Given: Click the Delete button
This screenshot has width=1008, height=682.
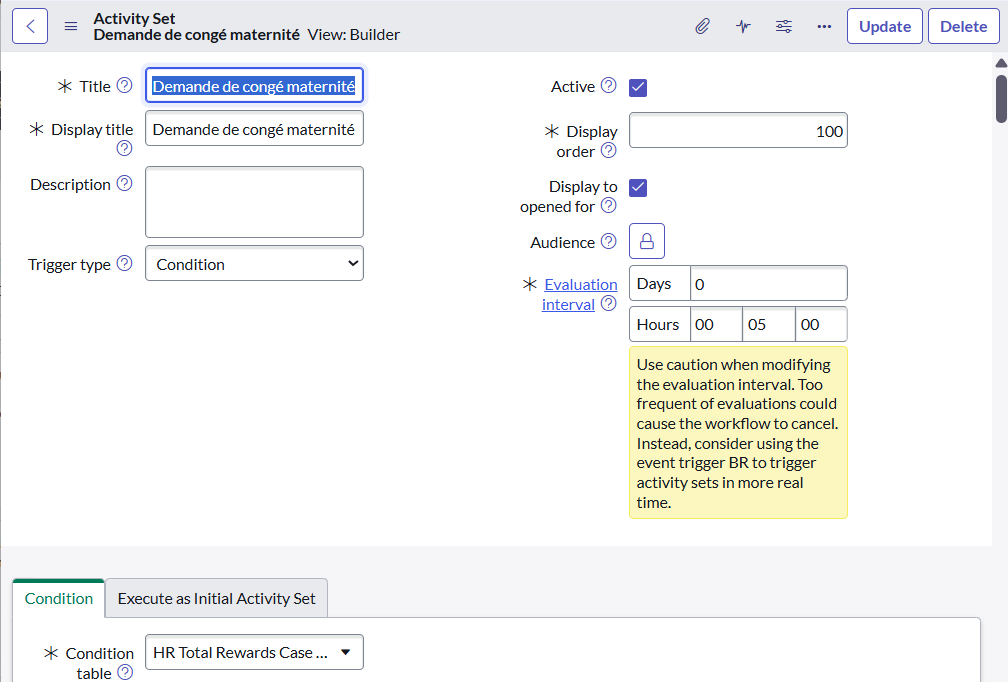Looking at the screenshot, I should pyautogui.click(x=963, y=26).
